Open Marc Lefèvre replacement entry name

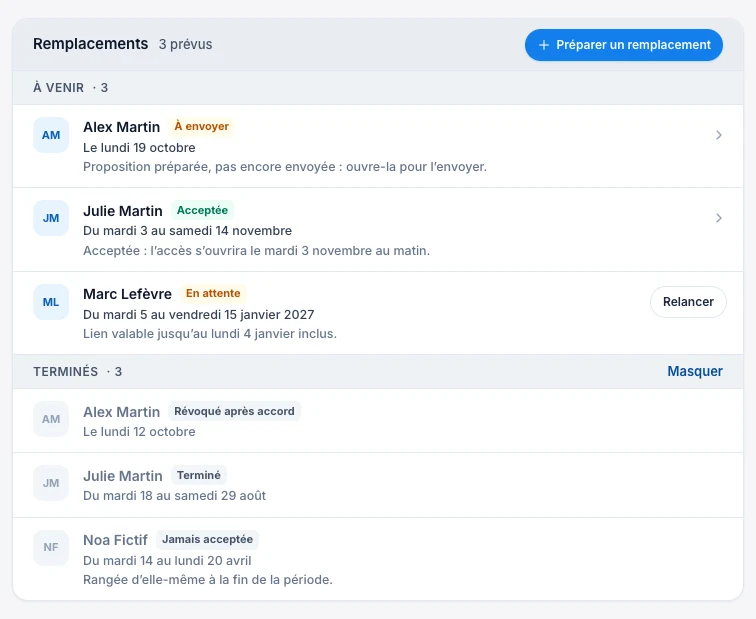tap(127, 294)
